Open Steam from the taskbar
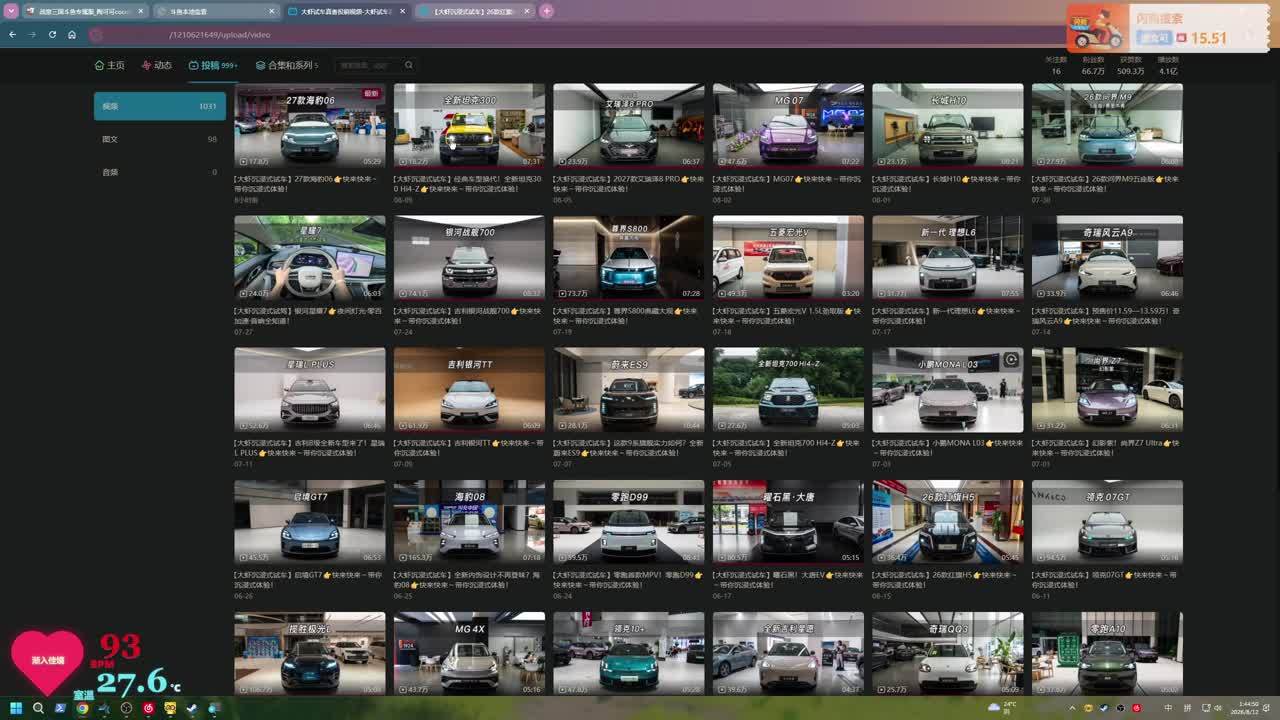 tap(192, 708)
